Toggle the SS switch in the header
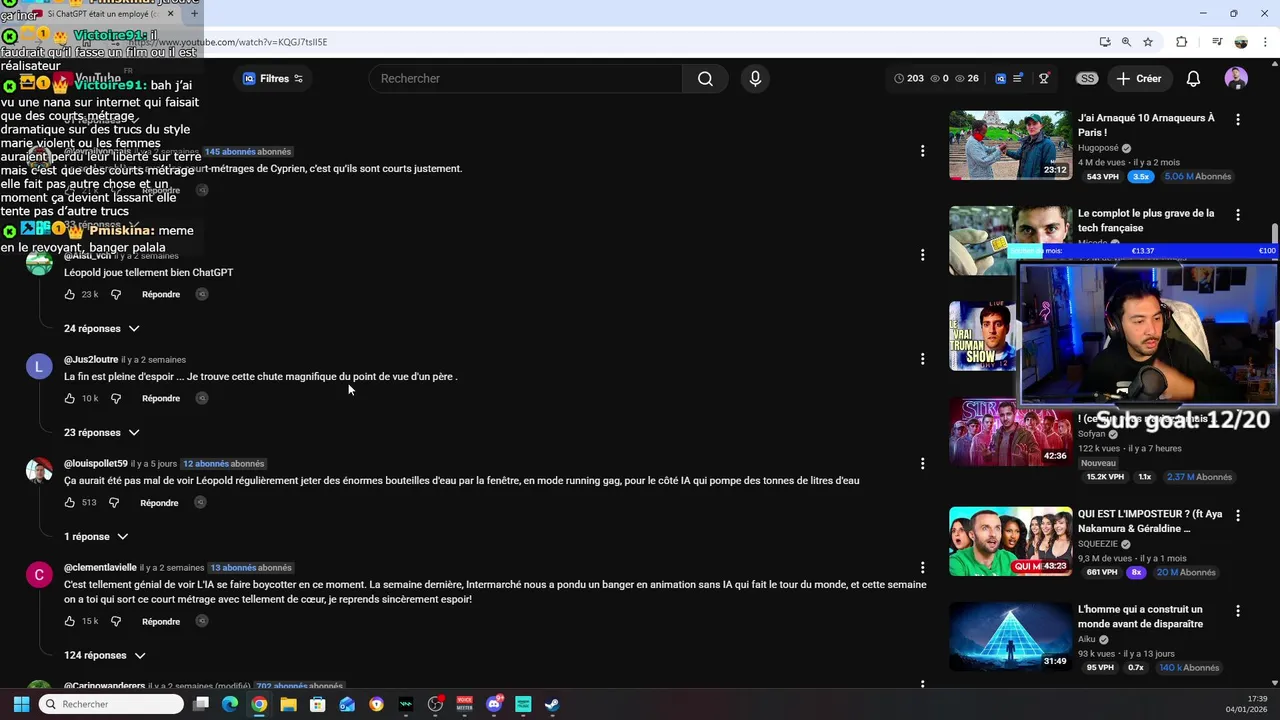Screen dimensions: 1280x720 click(1087, 79)
